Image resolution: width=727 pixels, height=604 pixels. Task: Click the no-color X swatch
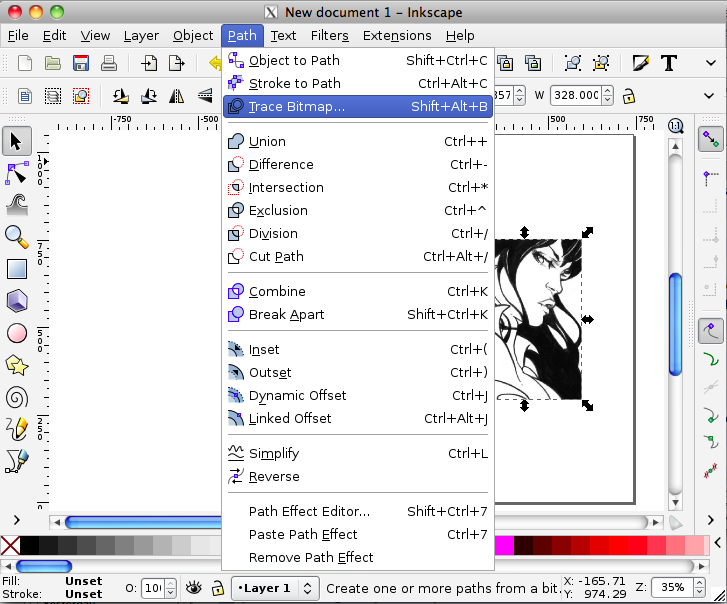click(x=10, y=546)
